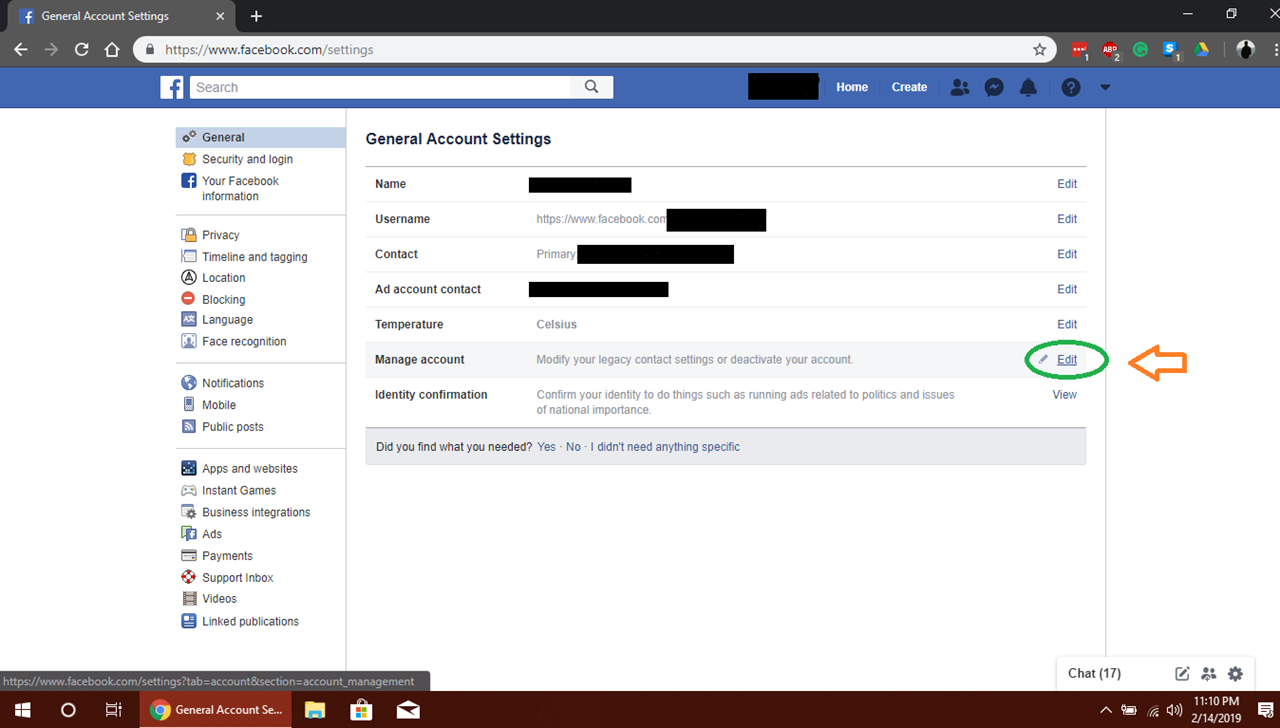Open Instant Games settings
Viewport: 1280px width, 728px height.
[239, 491]
